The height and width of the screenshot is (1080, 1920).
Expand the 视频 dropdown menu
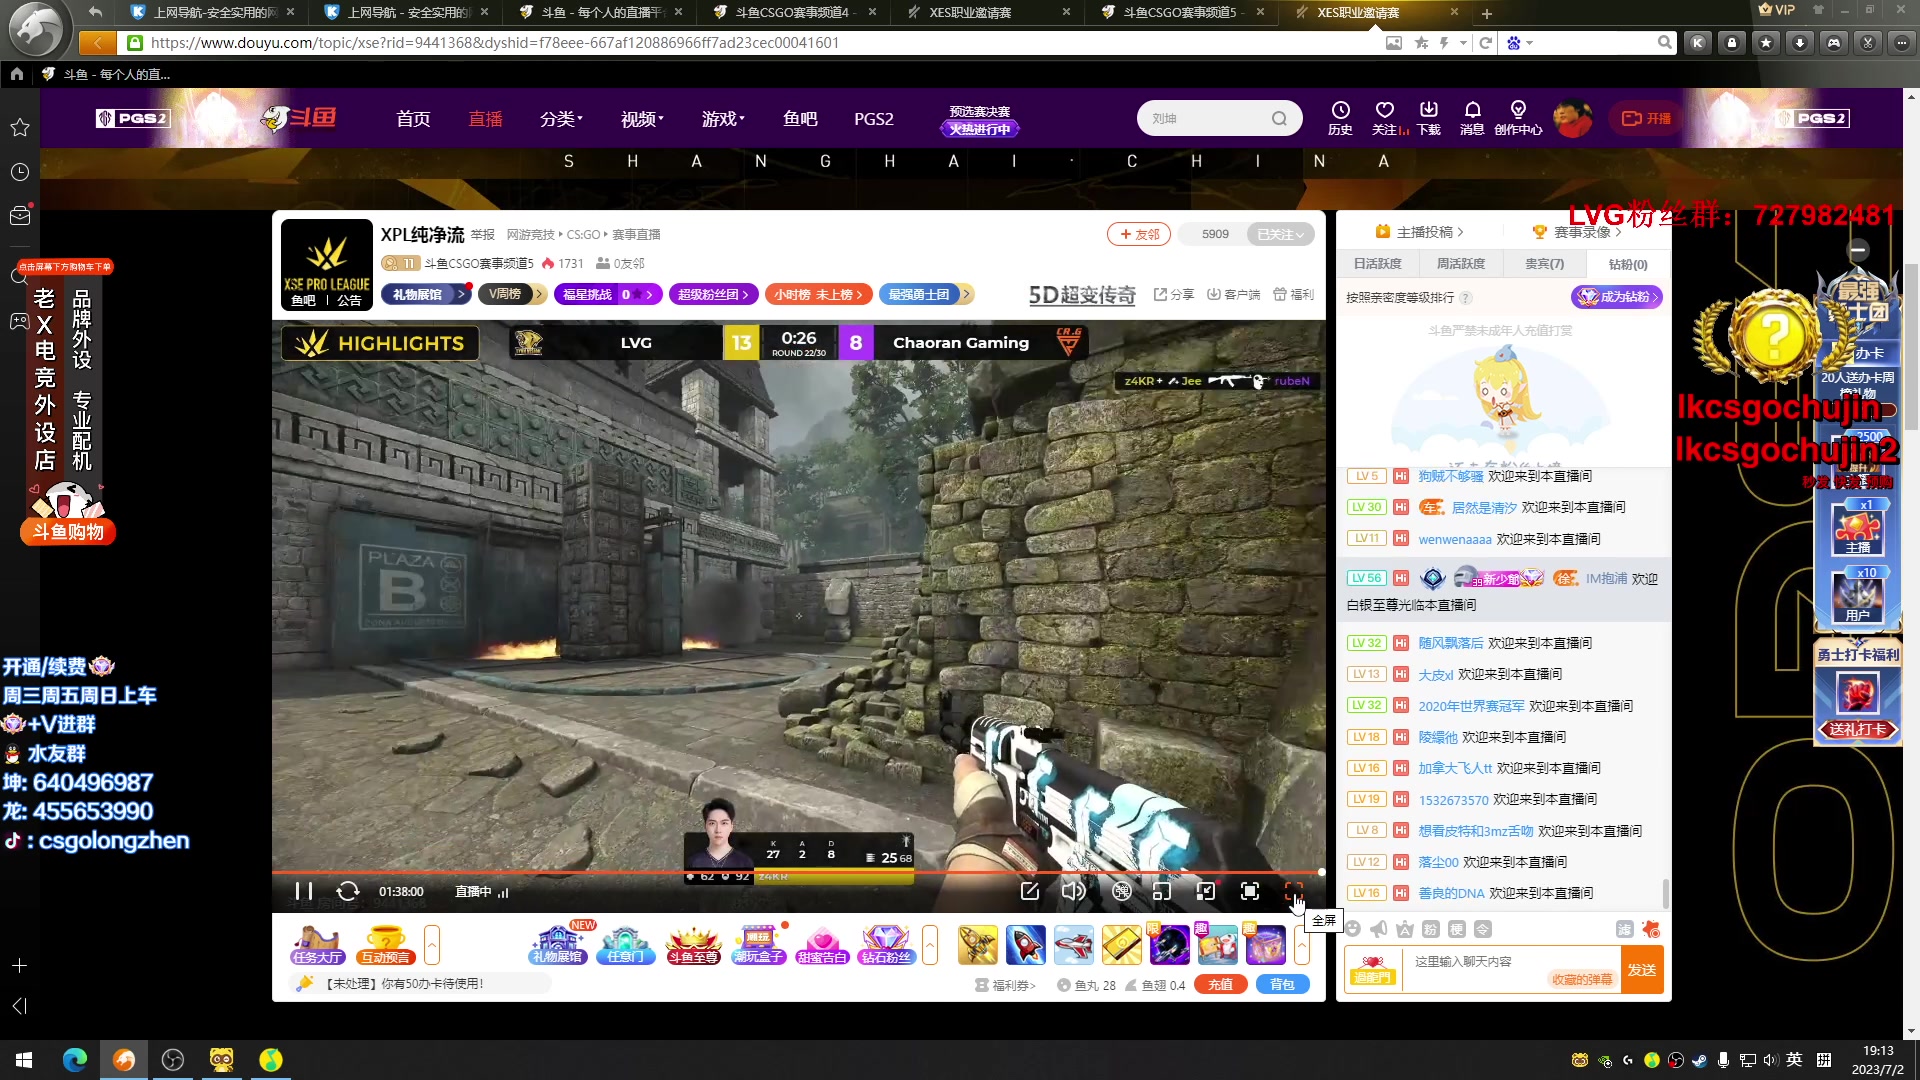[642, 119]
